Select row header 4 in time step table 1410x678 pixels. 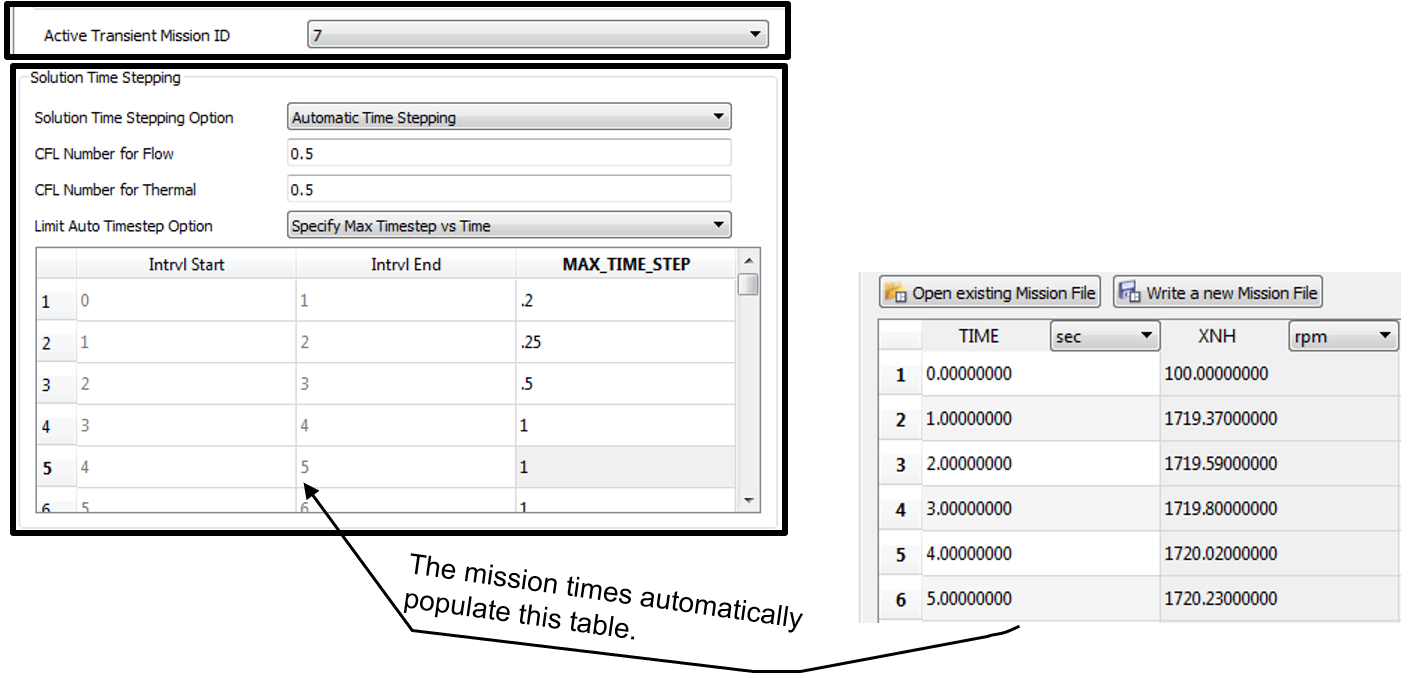[x=56, y=426]
